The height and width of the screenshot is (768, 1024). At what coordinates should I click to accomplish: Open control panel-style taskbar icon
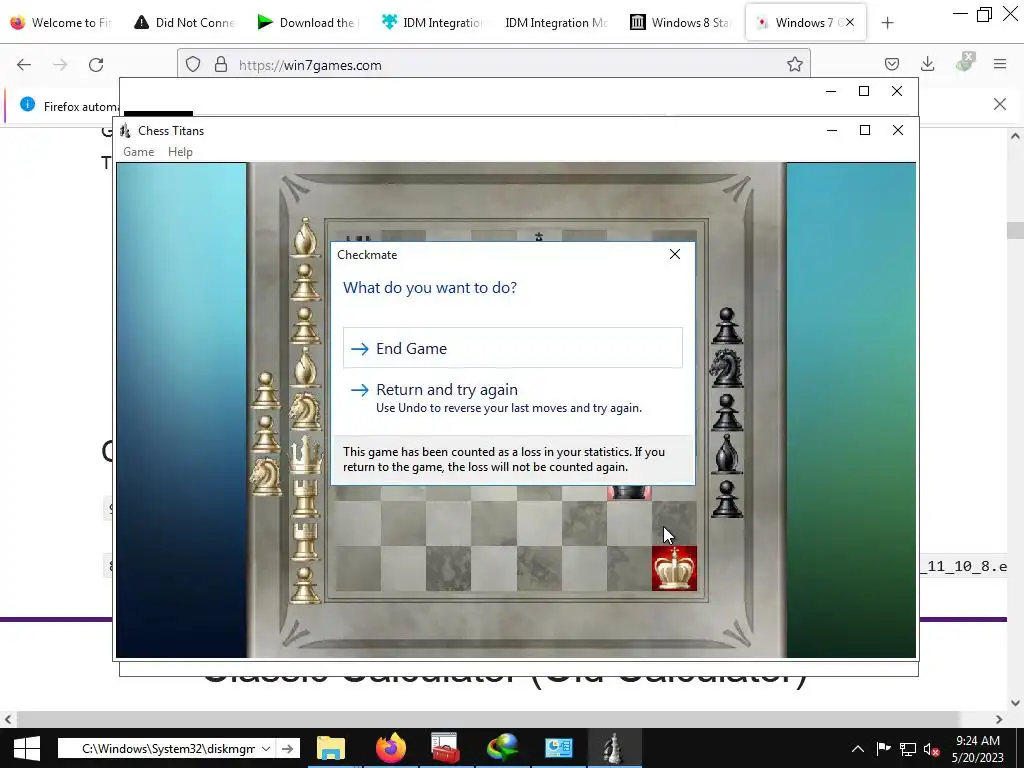click(x=558, y=748)
